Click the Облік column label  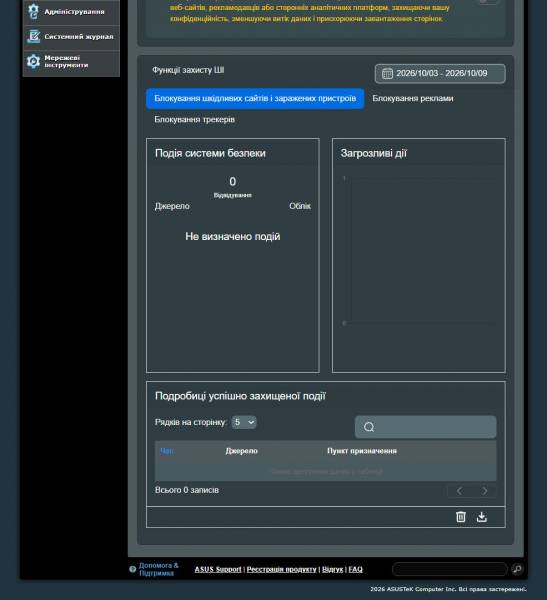pyautogui.click(x=300, y=206)
